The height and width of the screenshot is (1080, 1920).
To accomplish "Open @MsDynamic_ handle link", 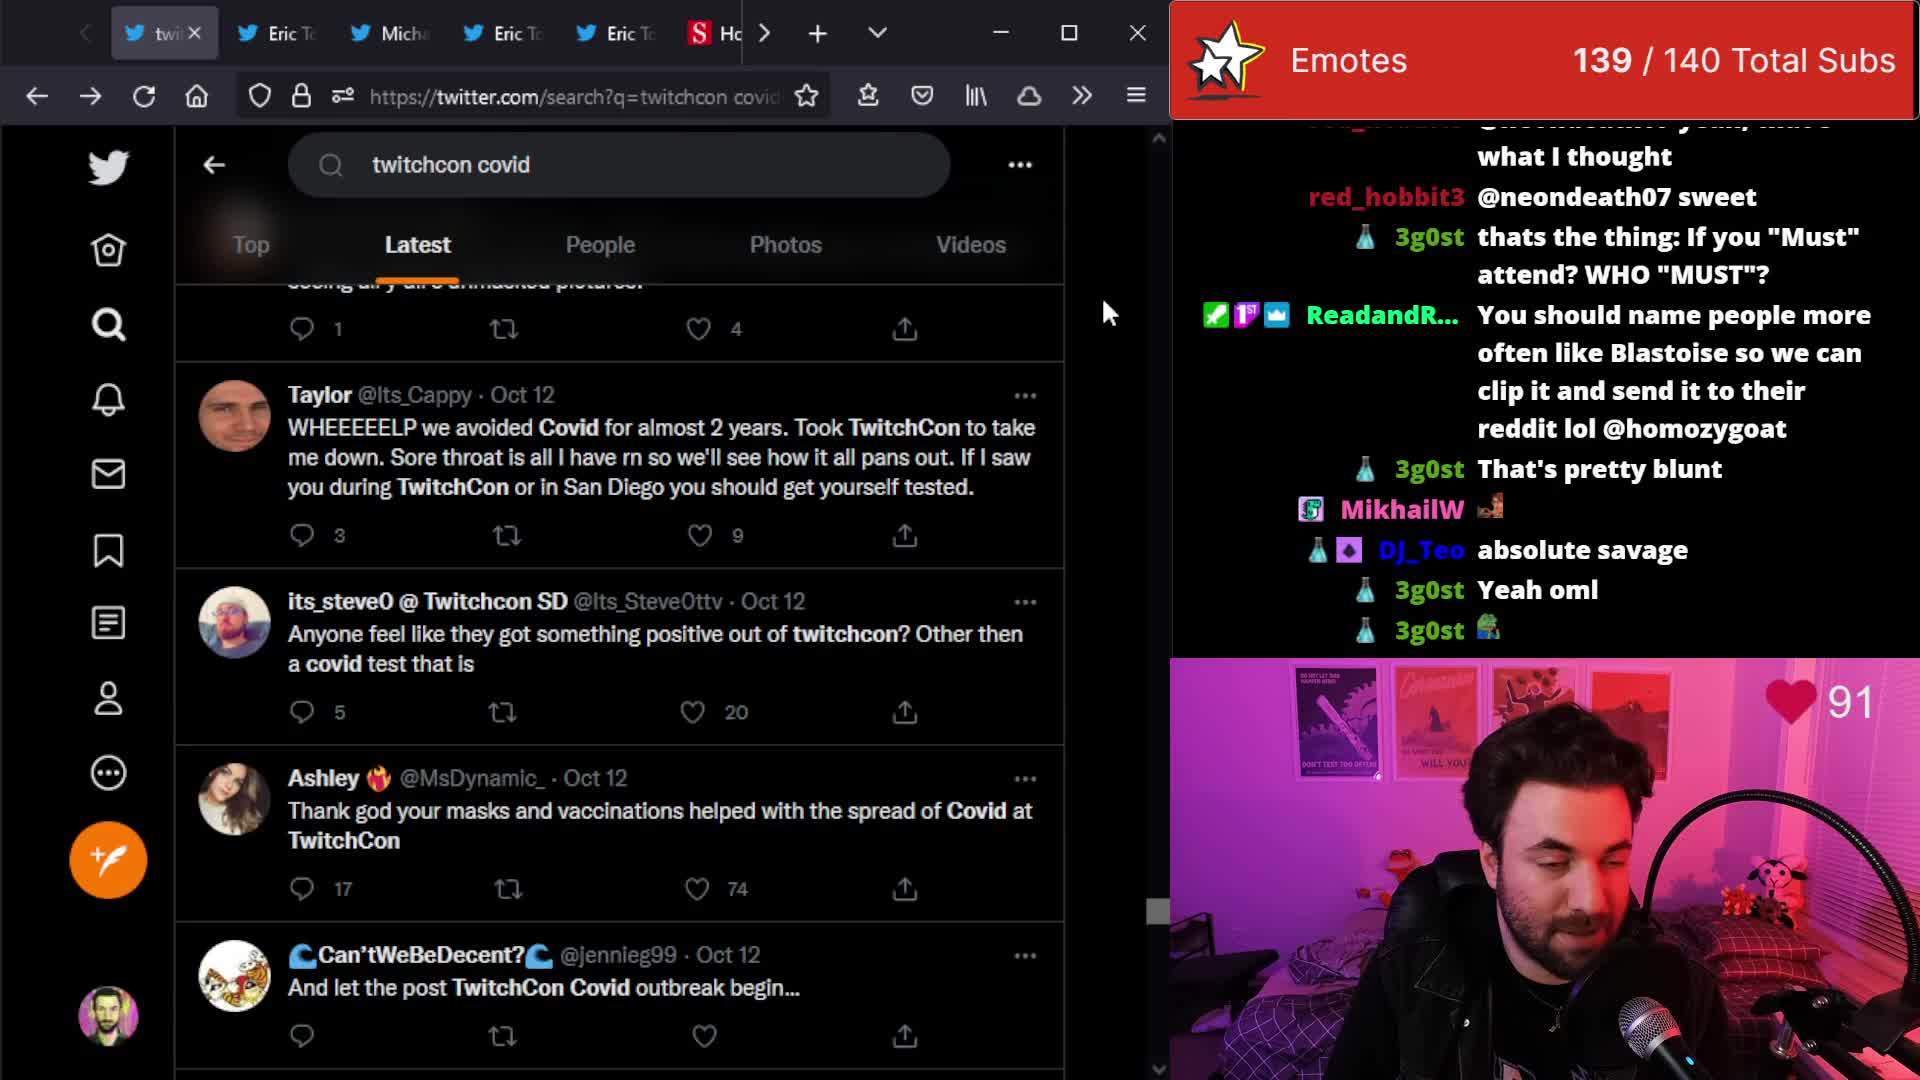I will click(x=472, y=778).
